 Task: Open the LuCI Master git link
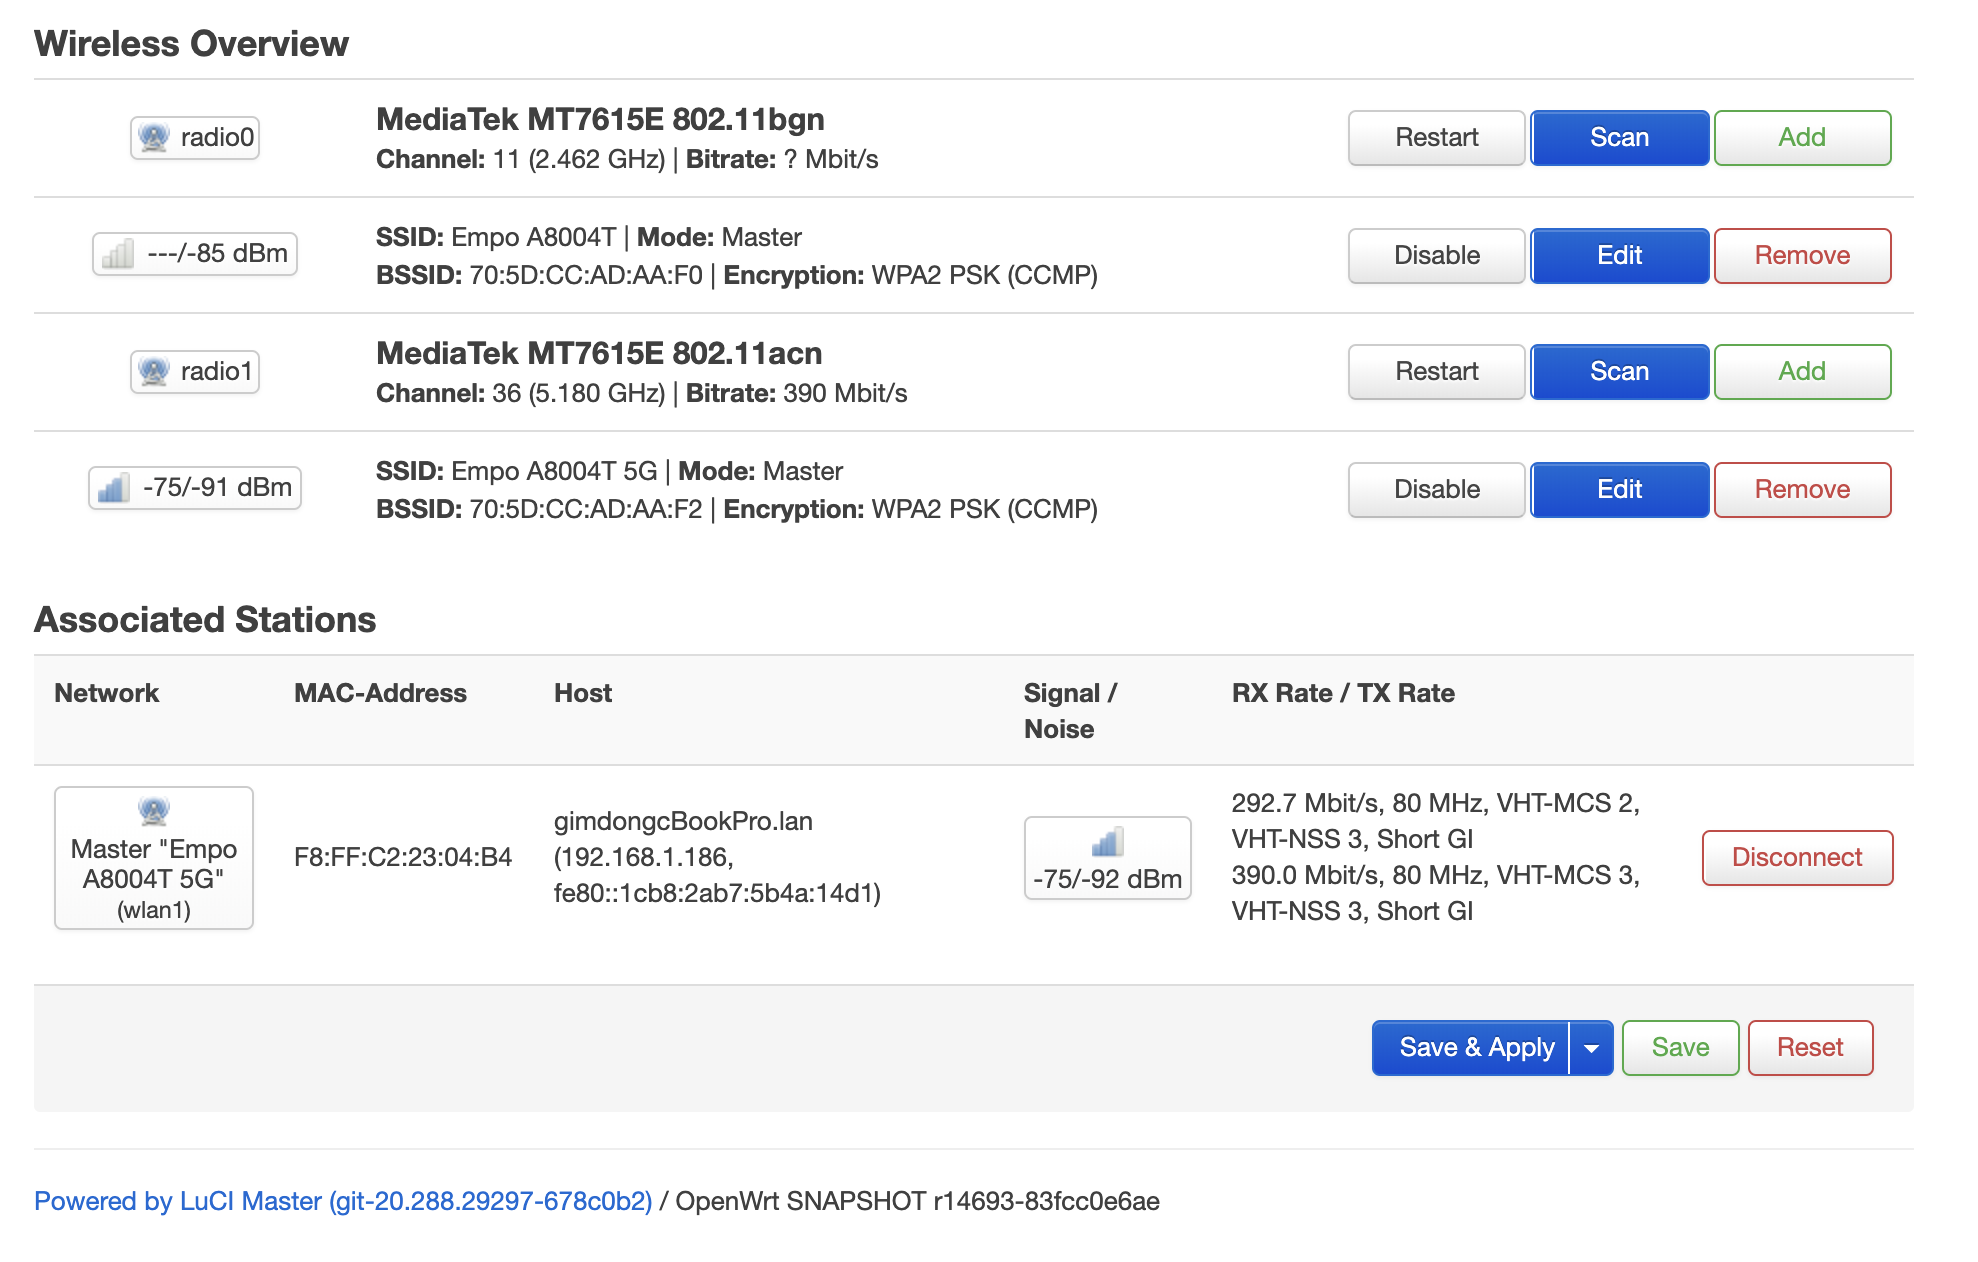[344, 1201]
